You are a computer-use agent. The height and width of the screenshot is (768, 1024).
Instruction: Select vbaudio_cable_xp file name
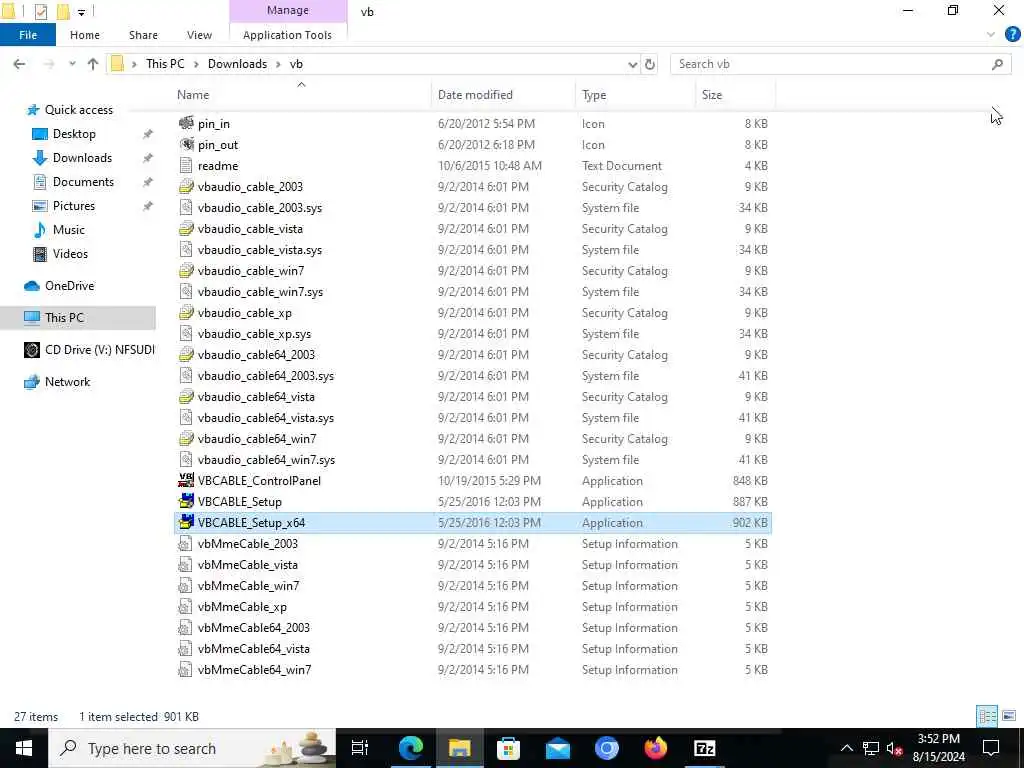pos(244,313)
